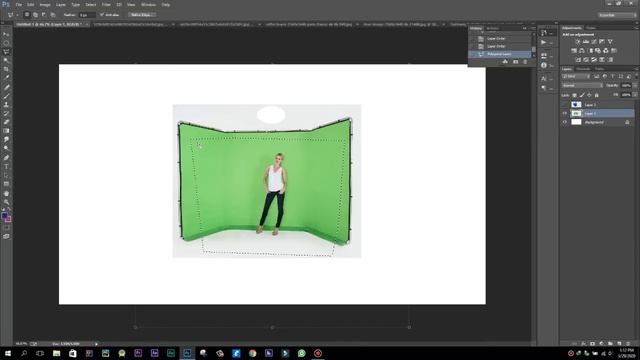Add a Curves adjustment
Screen dimensions: 640x360
pyautogui.click(x=594, y=42)
